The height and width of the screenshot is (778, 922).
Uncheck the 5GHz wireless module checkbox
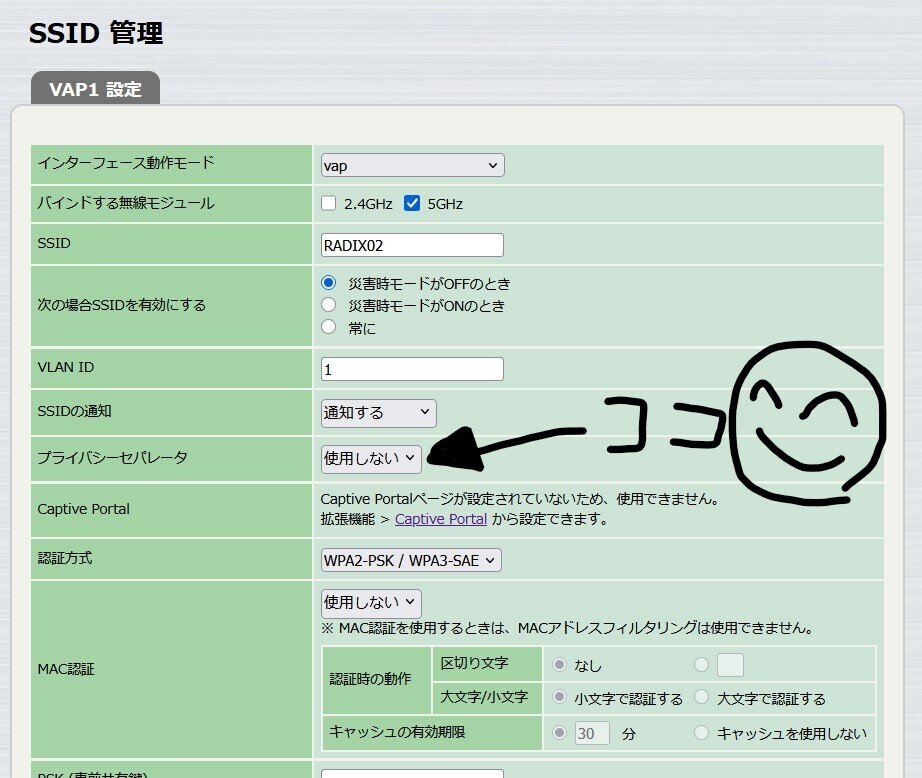click(x=411, y=202)
